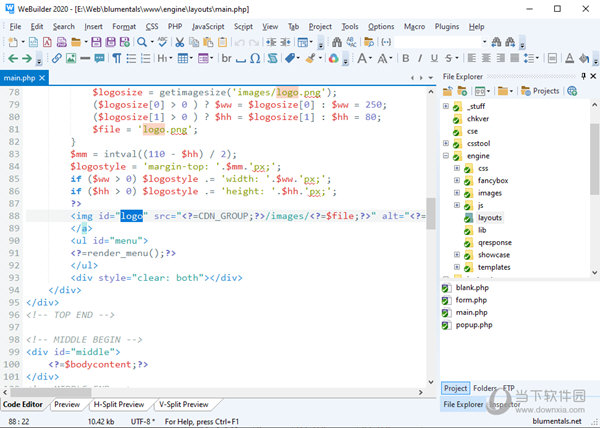Screen dimensions: 600x428
Task: Cut selection with the scissors icon
Action: 179,42
